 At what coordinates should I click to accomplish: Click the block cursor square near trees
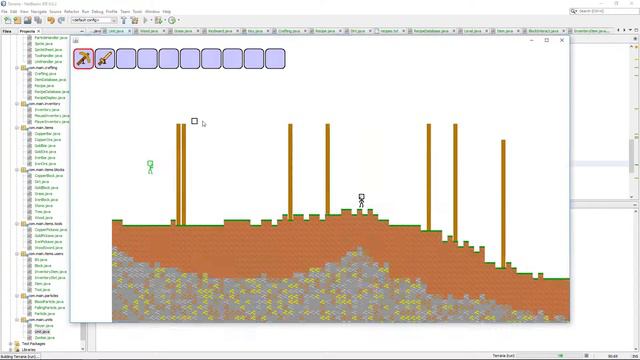[194, 121]
